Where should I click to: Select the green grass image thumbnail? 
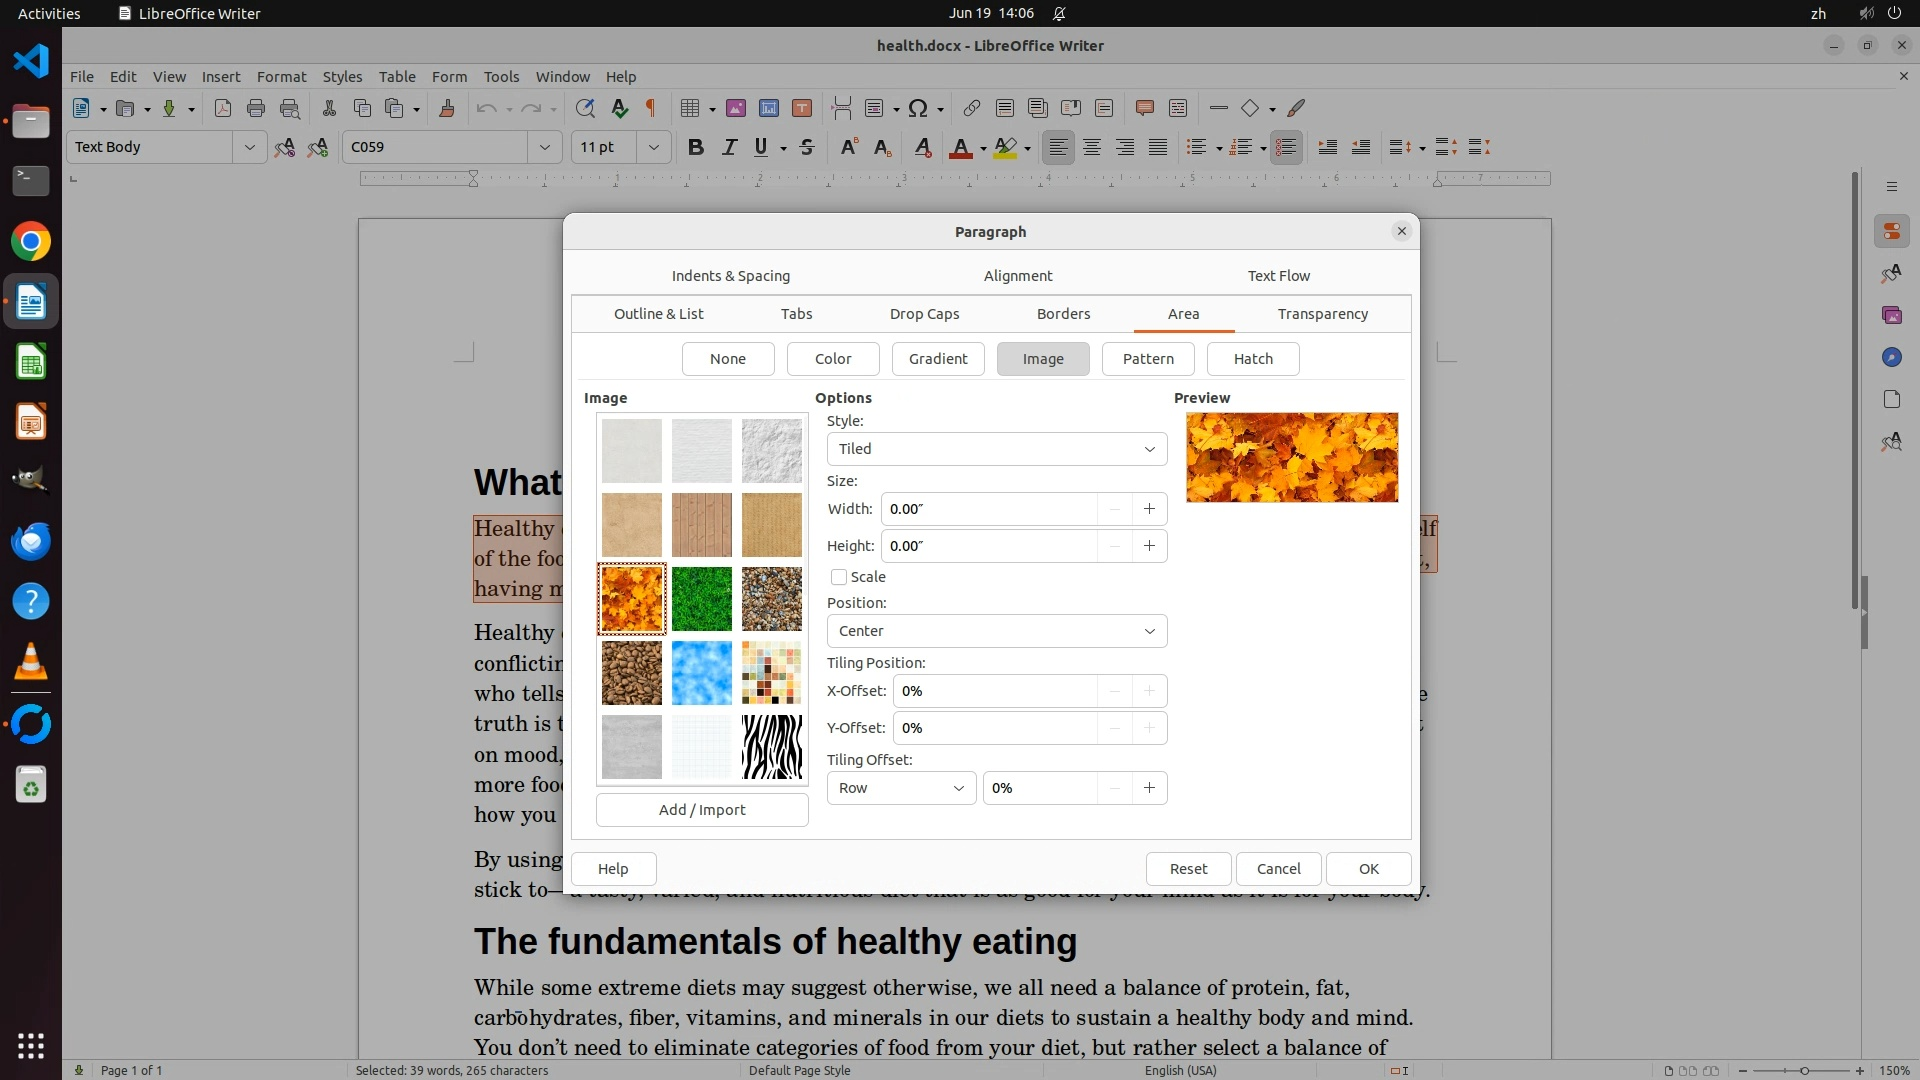point(702,599)
